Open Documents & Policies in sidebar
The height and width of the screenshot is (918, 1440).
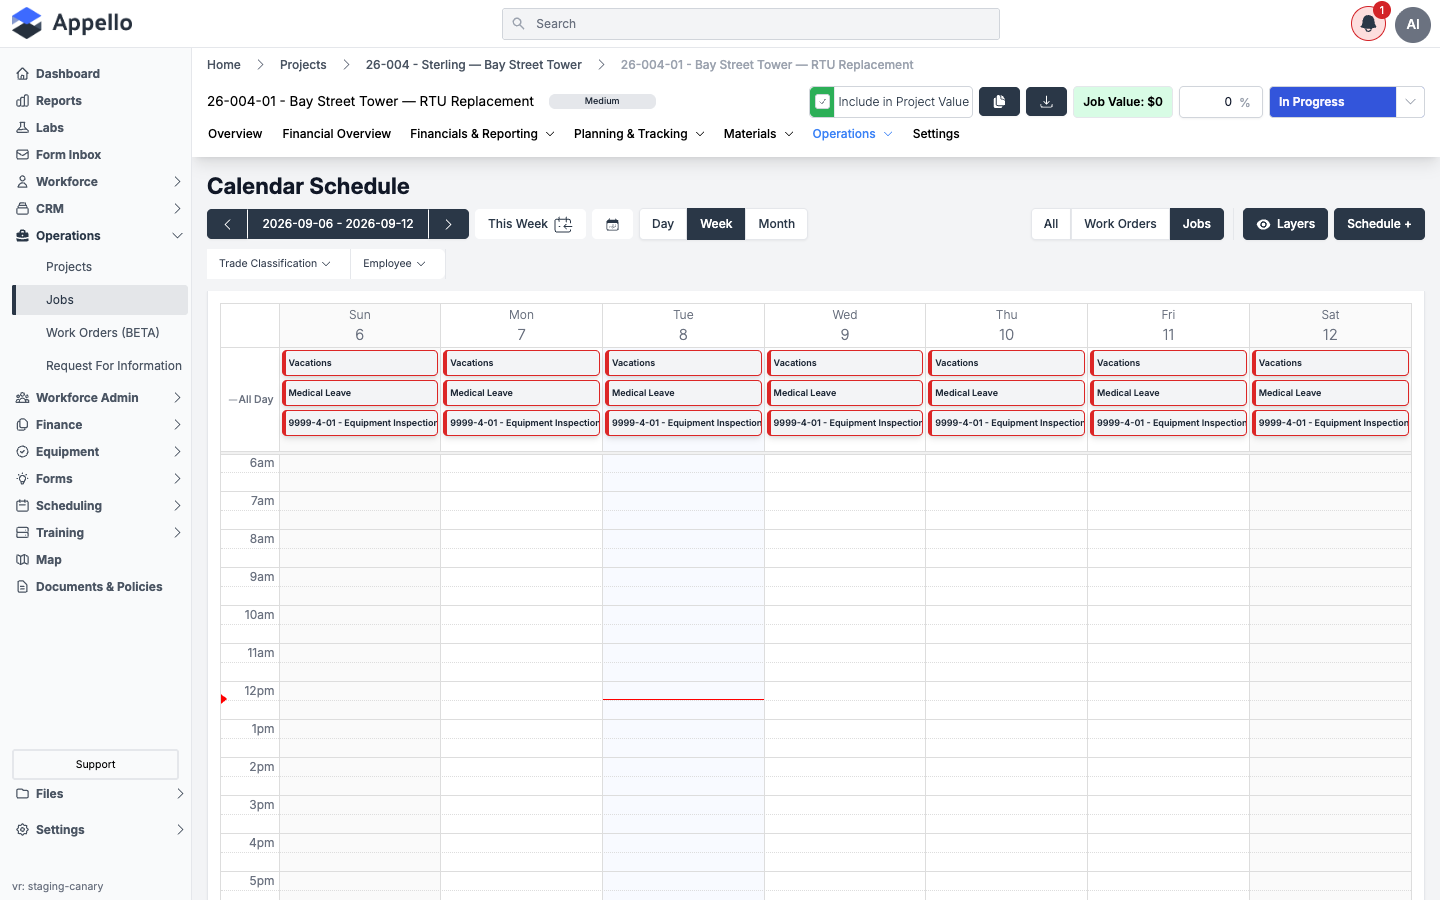(x=99, y=587)
